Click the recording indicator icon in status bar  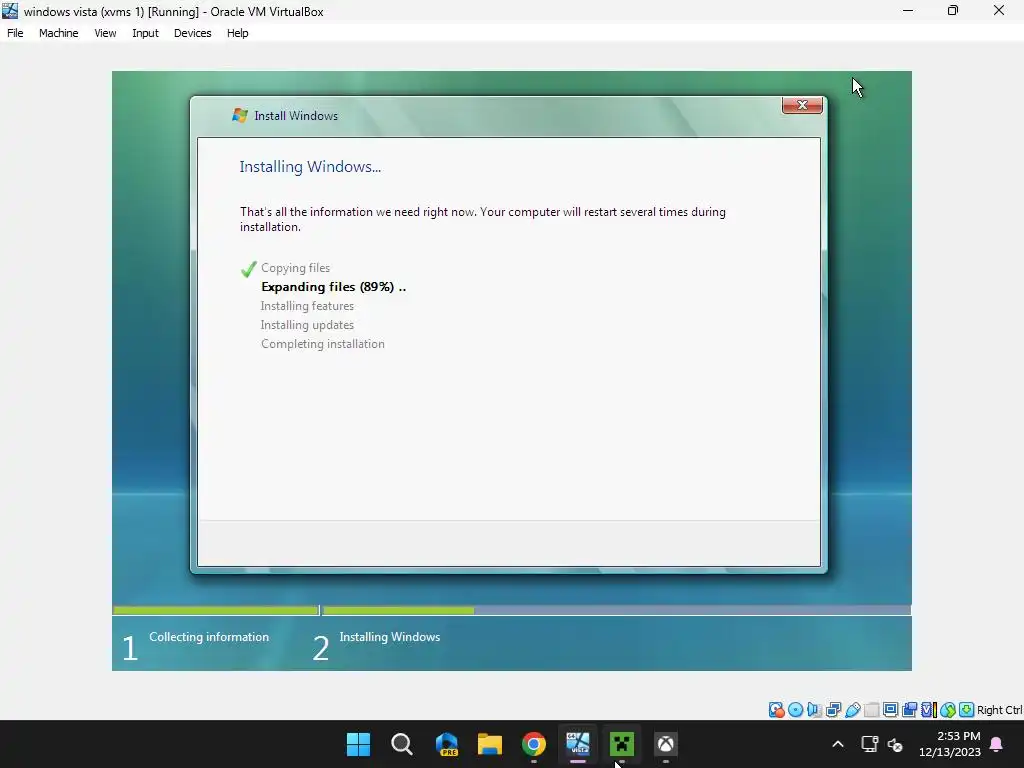point(909,710)
